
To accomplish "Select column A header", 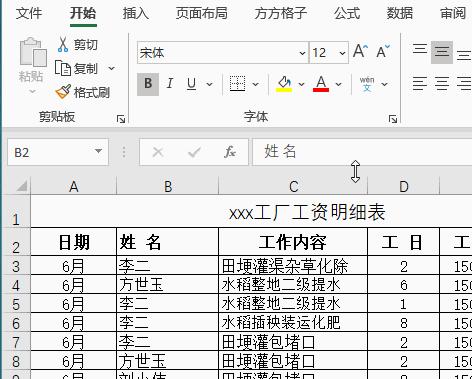I will tap(74, 186).
